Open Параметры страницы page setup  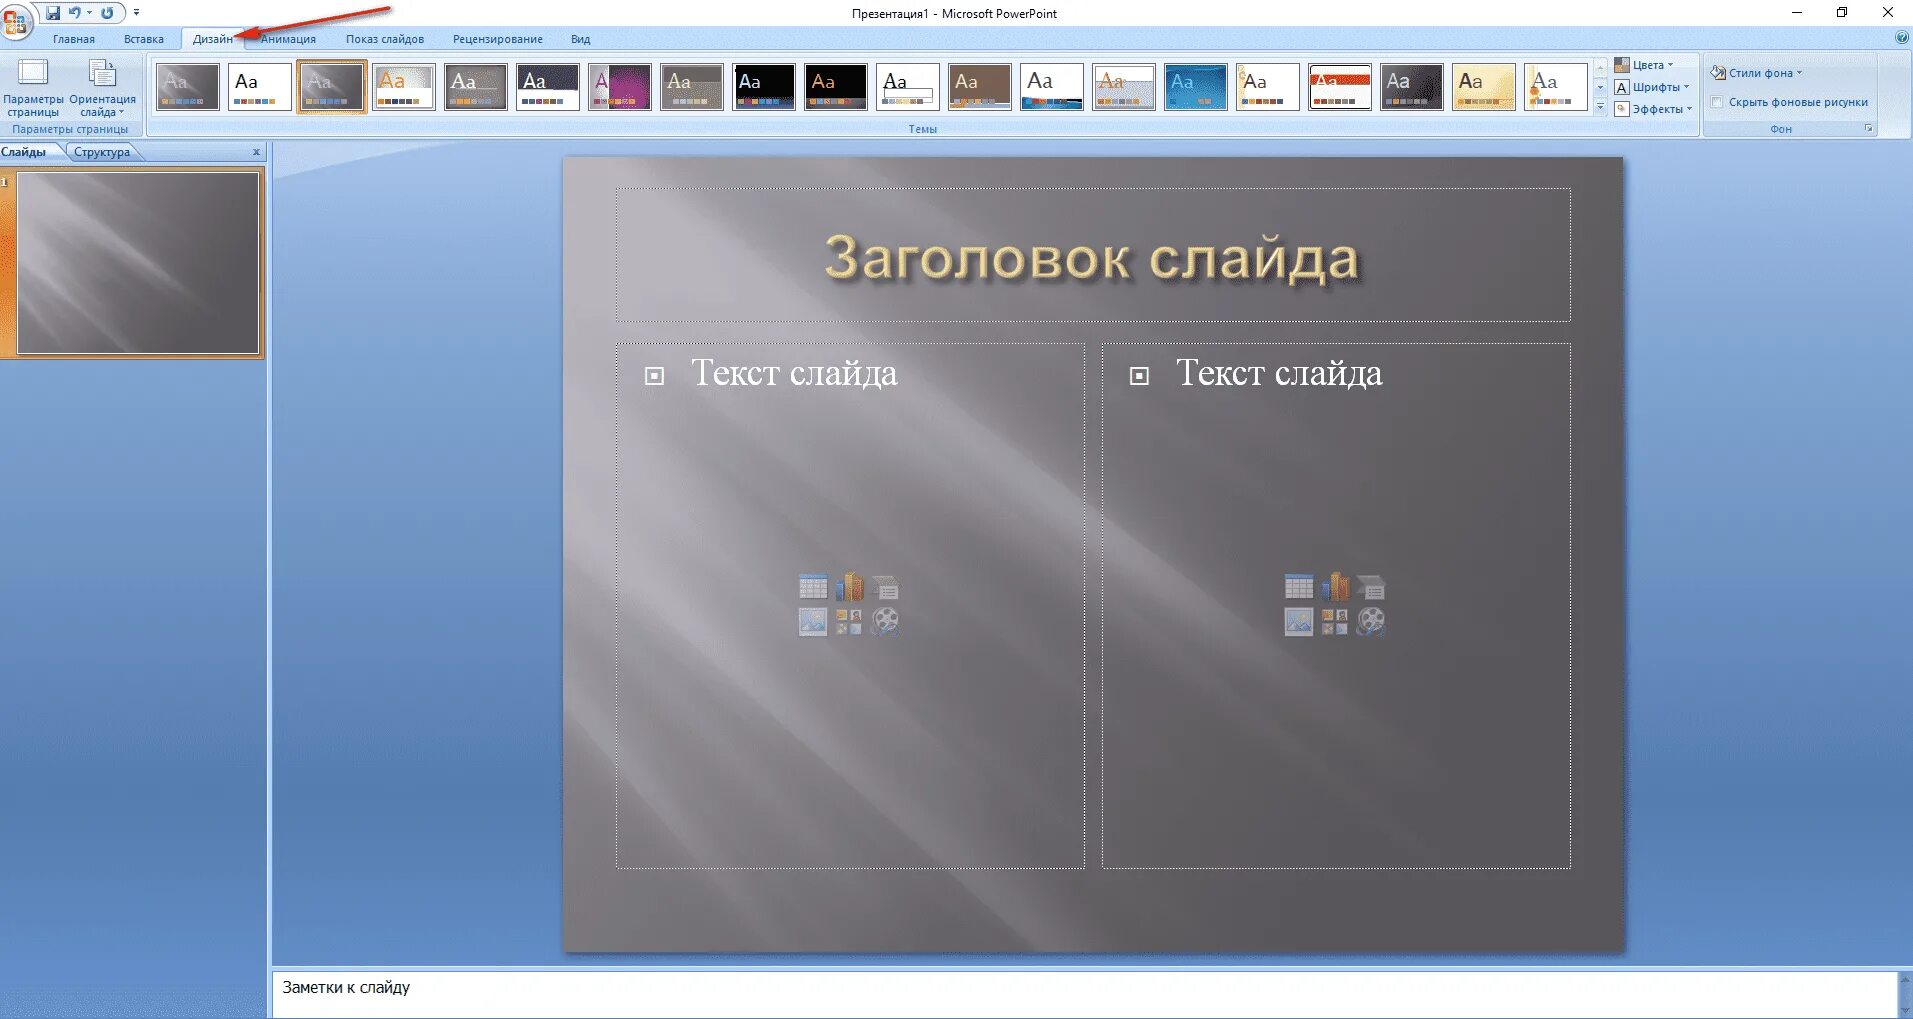[33, 89]
